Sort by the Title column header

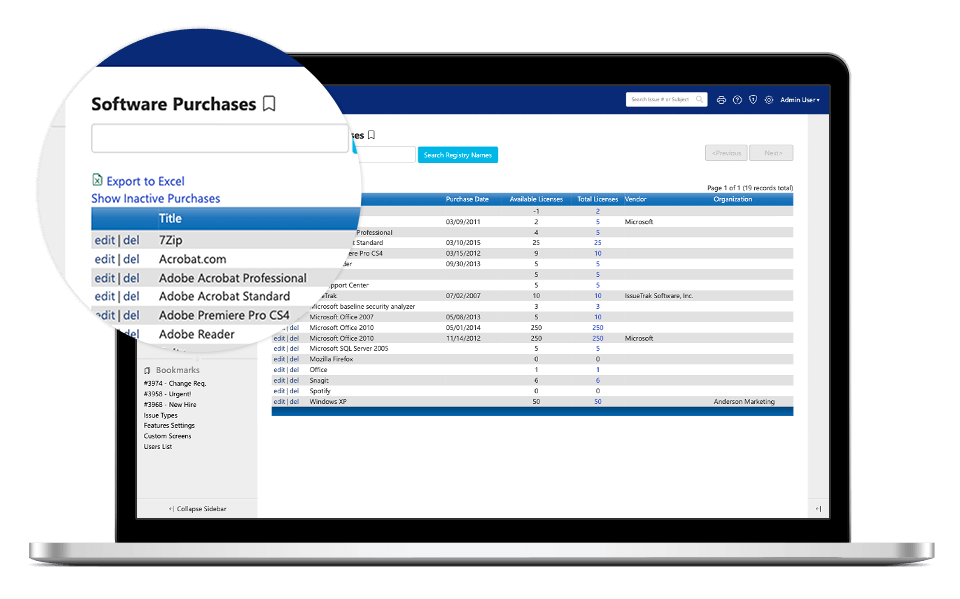(170, 219)
